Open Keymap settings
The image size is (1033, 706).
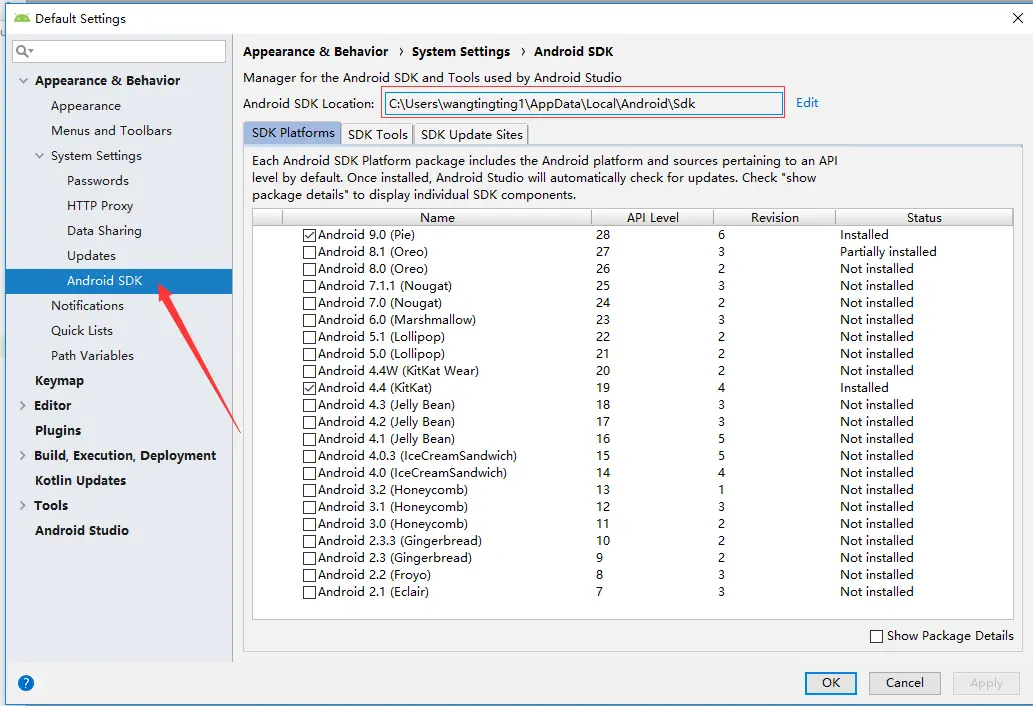(x=59, y=381)
